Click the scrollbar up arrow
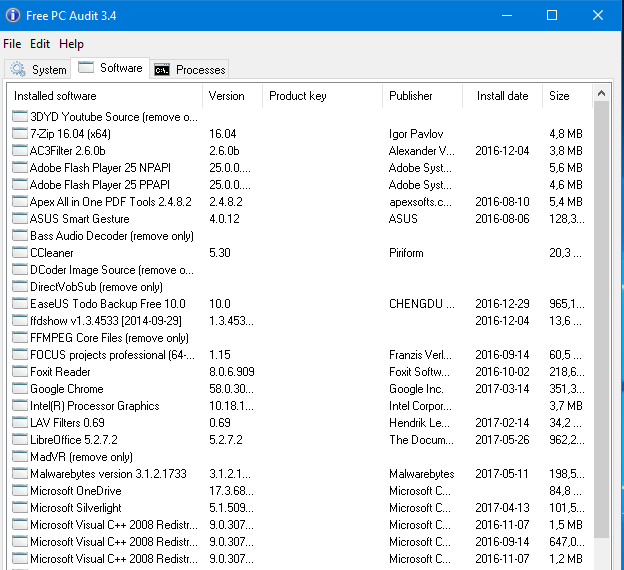 click(601, 94)
